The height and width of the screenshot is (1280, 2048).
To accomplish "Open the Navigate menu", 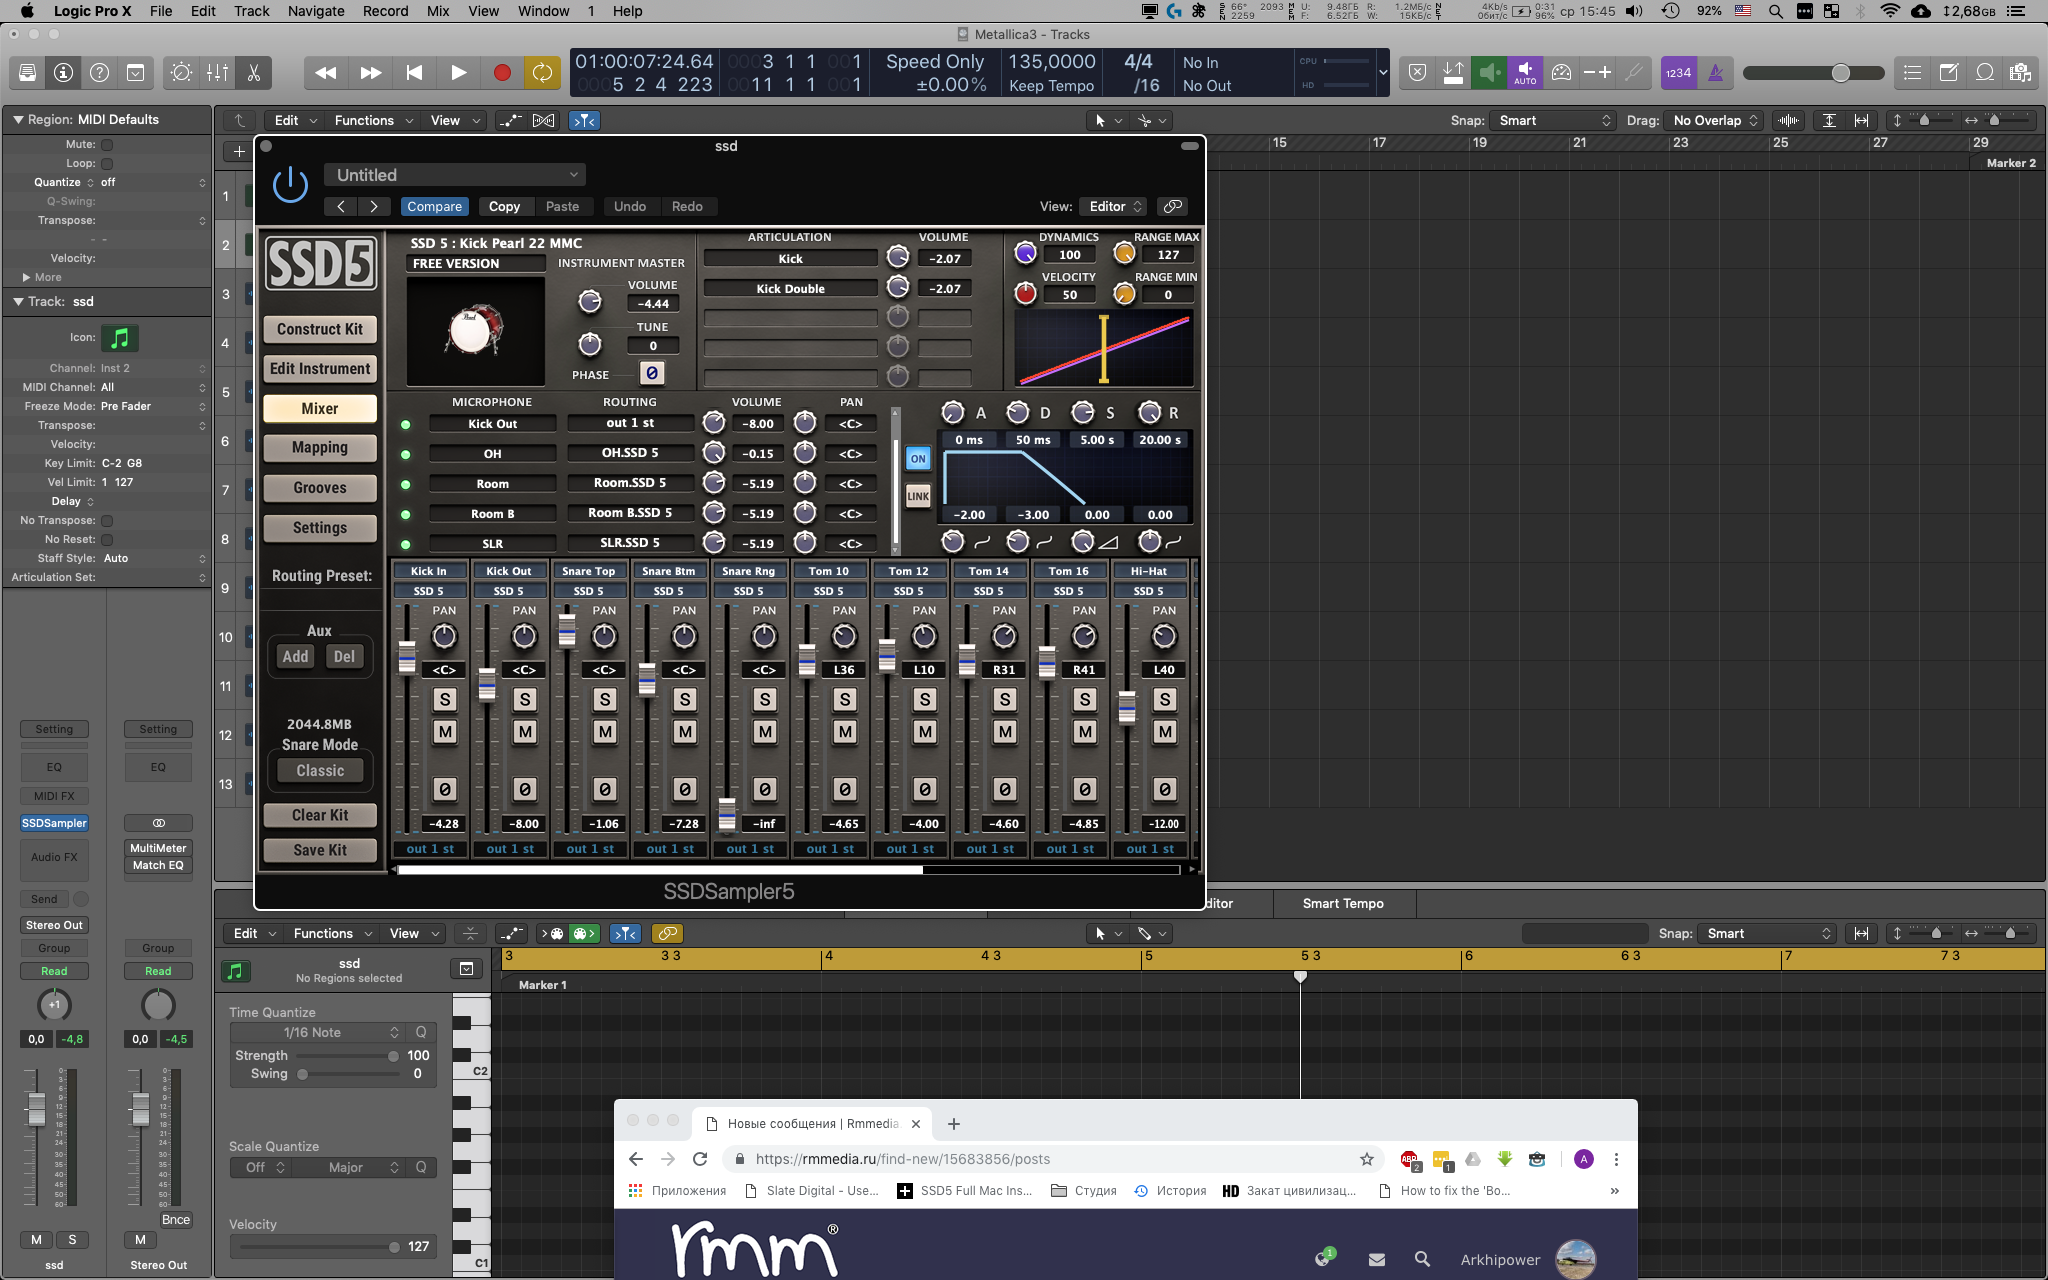I will point(316,11).
